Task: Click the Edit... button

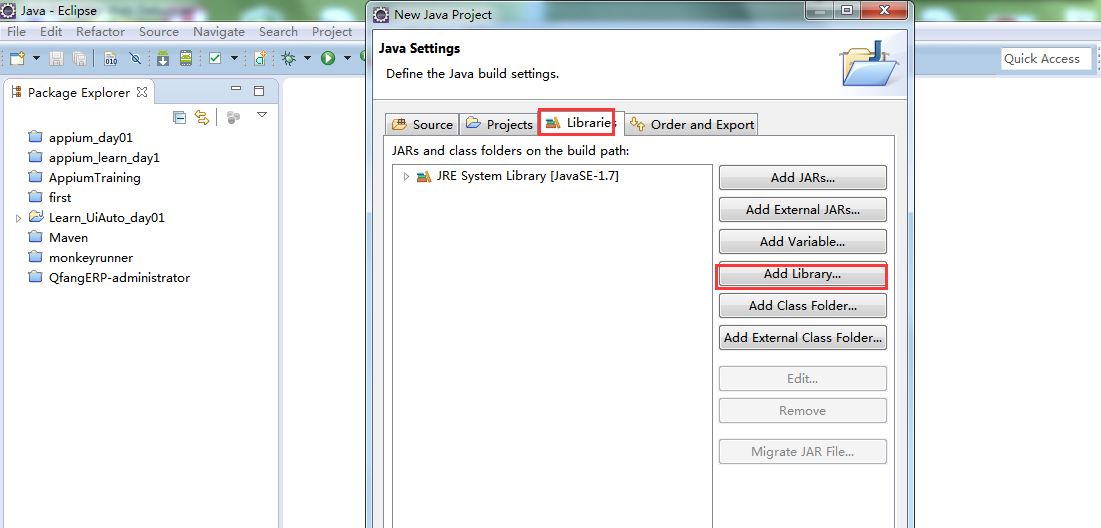Action: [803, 378]
